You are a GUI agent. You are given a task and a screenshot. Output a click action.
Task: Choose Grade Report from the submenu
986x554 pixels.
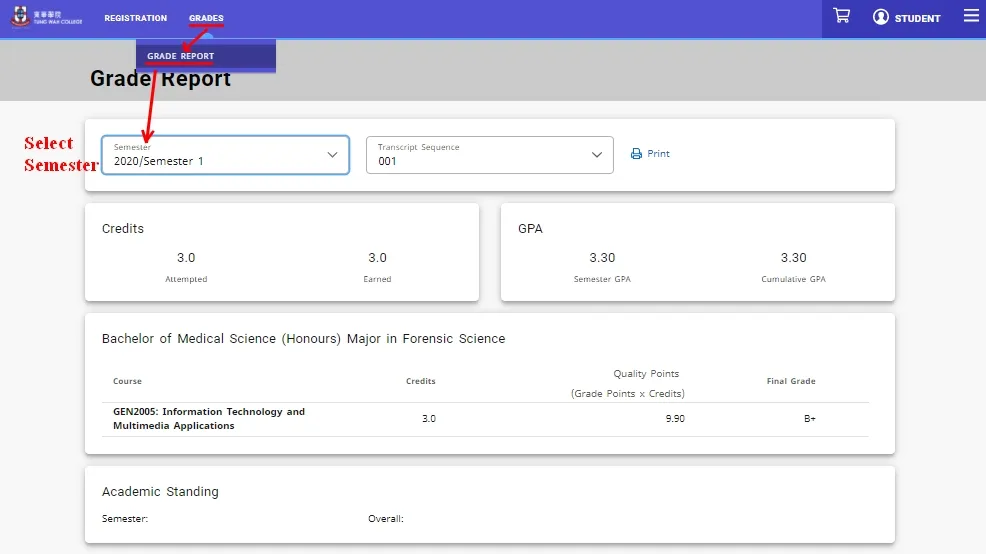click(181, 56)
